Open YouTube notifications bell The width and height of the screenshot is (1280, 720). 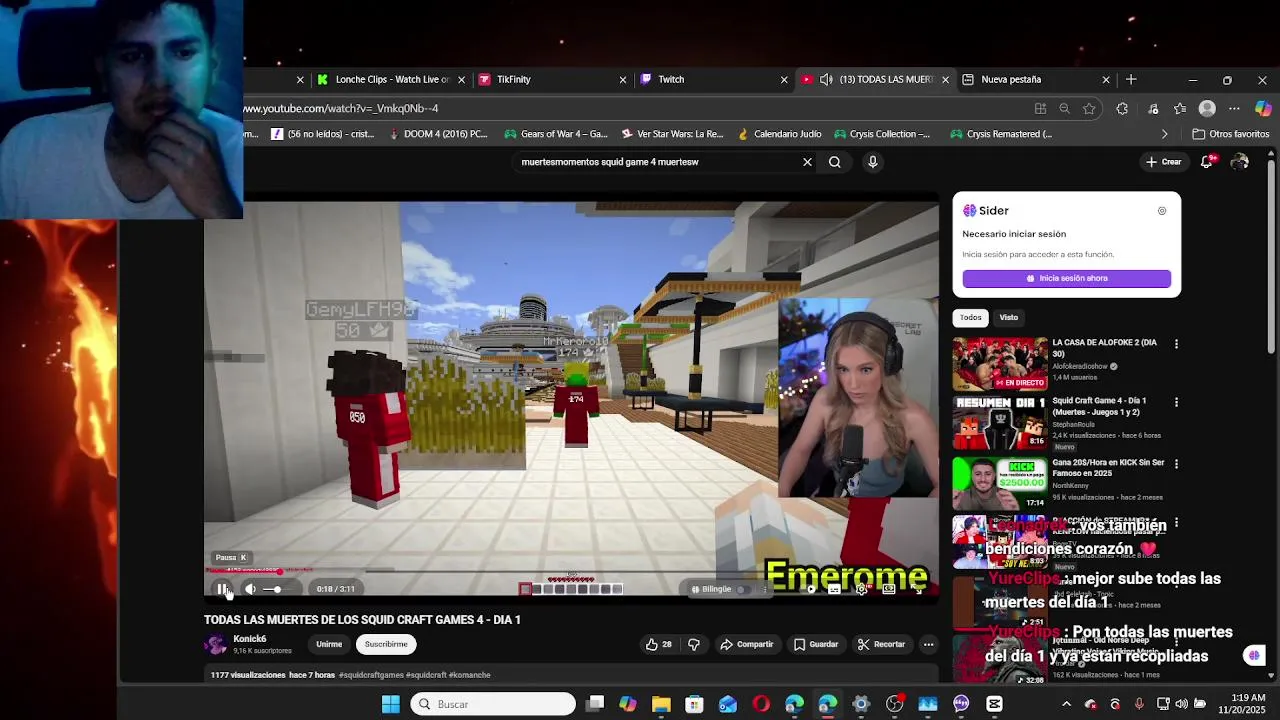click(x=1207, y=162)
